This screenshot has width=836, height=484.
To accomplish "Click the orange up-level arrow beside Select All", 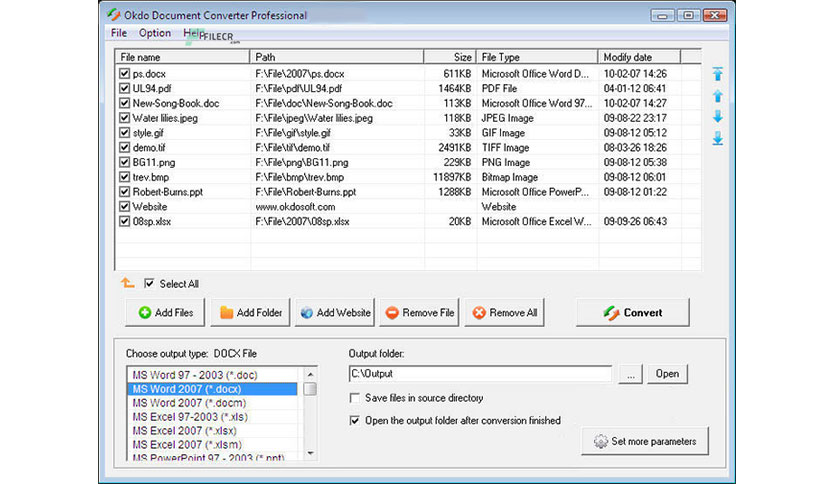I will [127, 283].
